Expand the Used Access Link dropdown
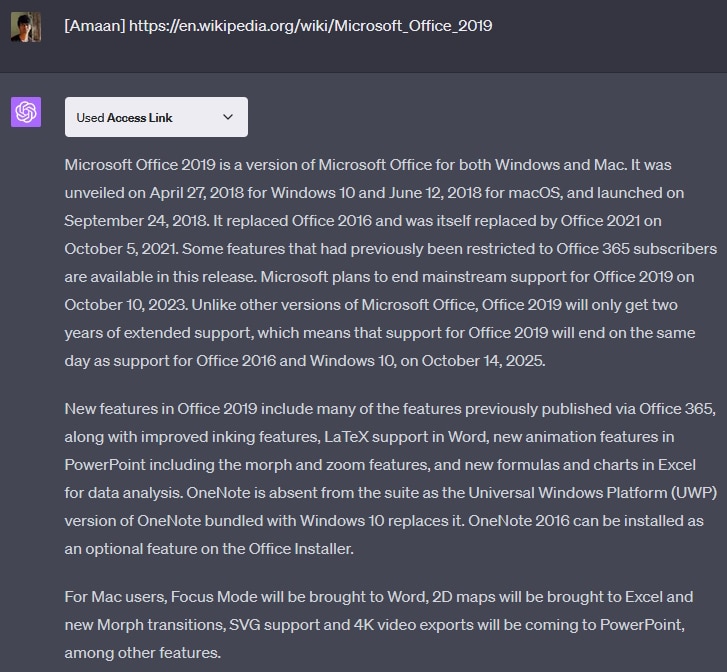This screenshot has width=727, height=672. [156, 117]
